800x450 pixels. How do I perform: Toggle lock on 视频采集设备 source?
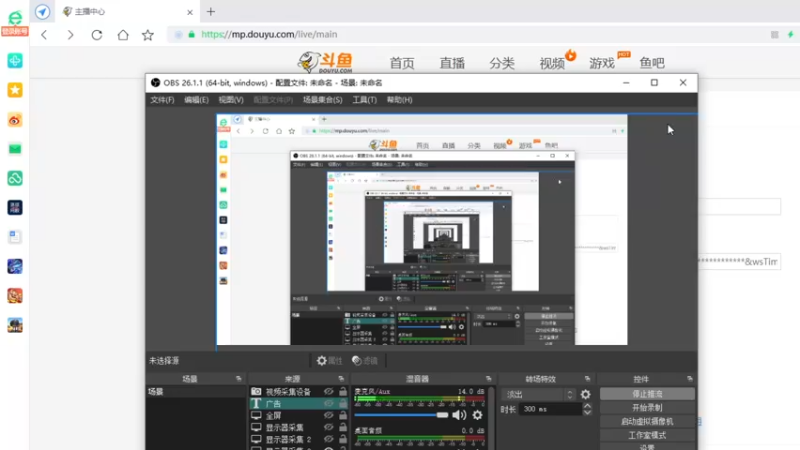343,391
